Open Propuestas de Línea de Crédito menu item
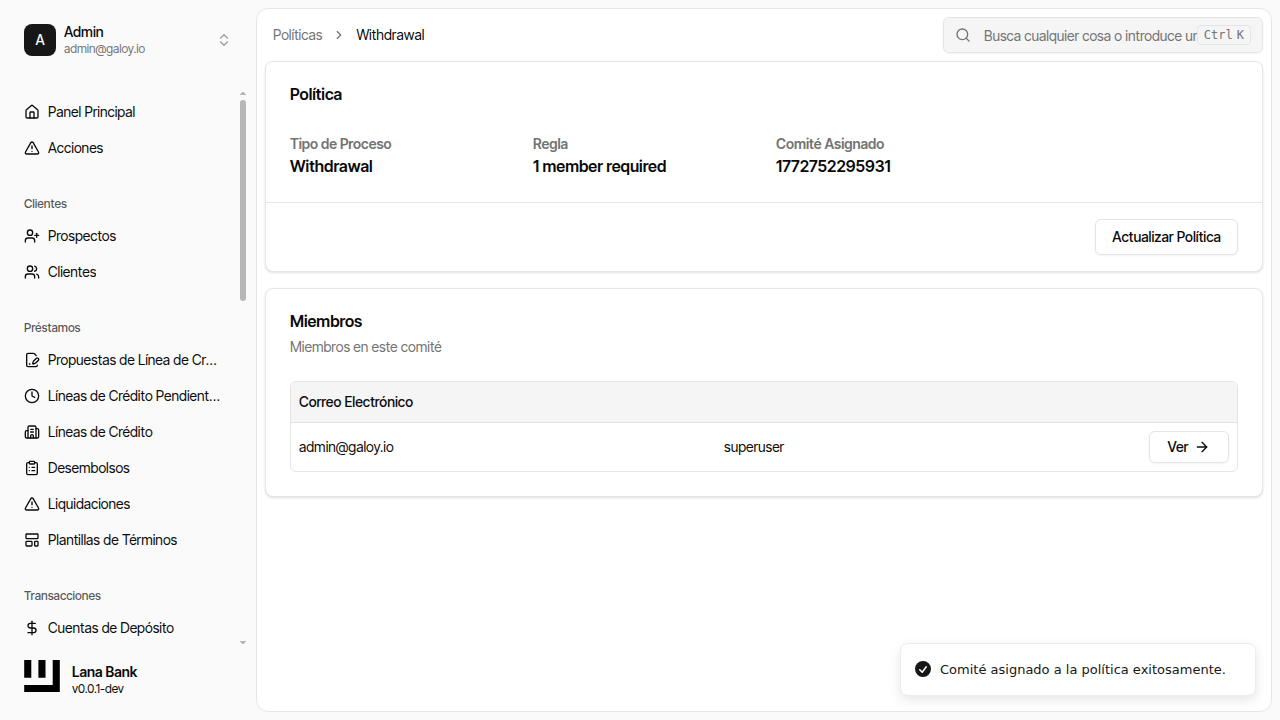Screen dimensions: 1280x720 132,360
